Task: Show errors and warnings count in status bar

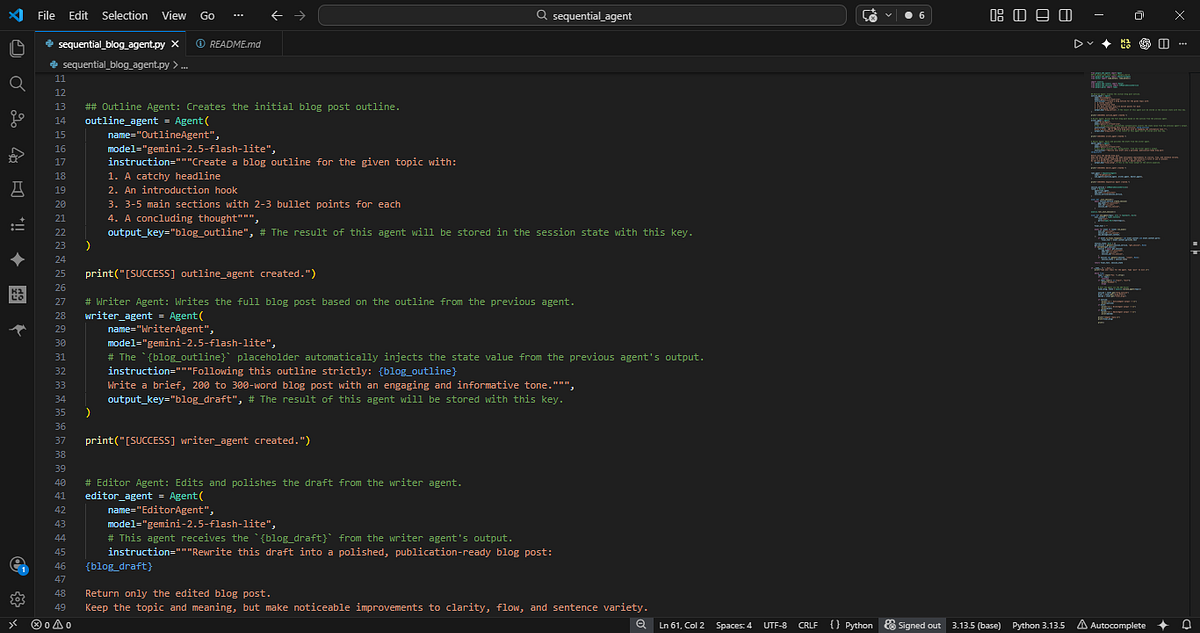Action: pyautogui.click(x=49, y=625)
